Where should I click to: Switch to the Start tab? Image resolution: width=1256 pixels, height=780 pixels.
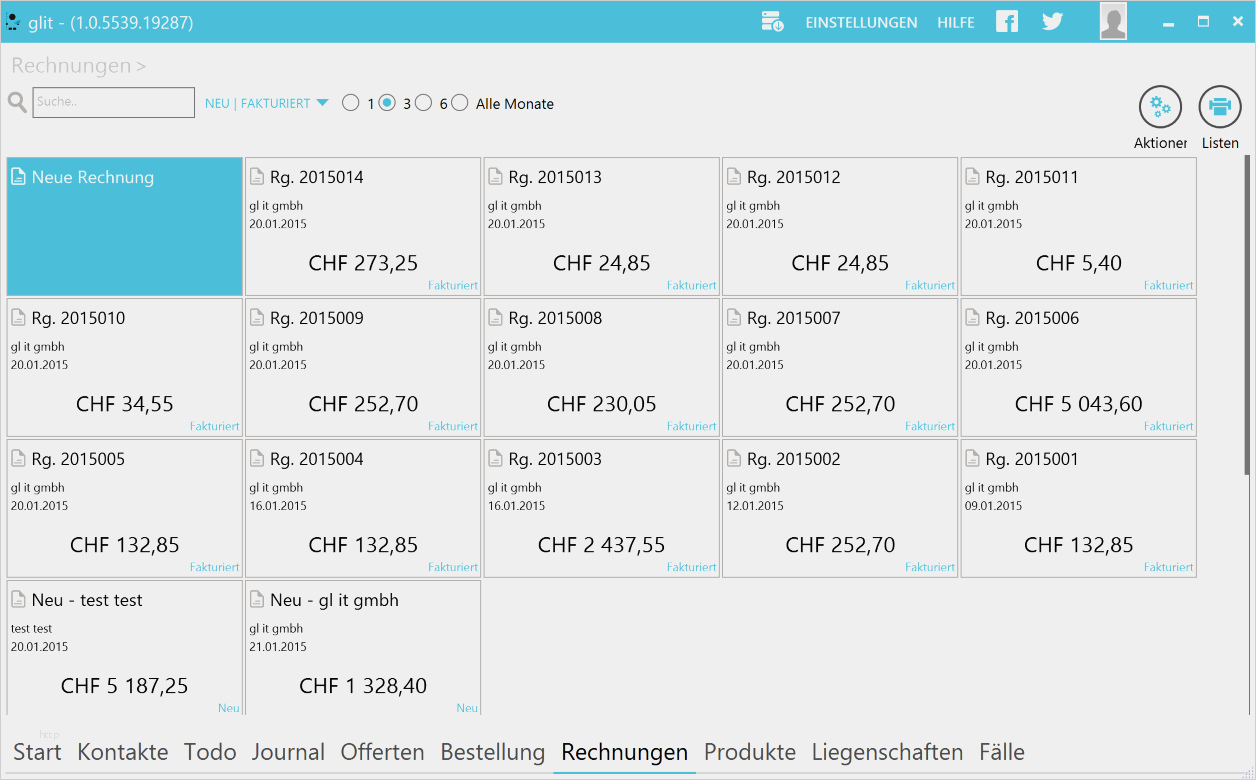[x=37, y=752]
